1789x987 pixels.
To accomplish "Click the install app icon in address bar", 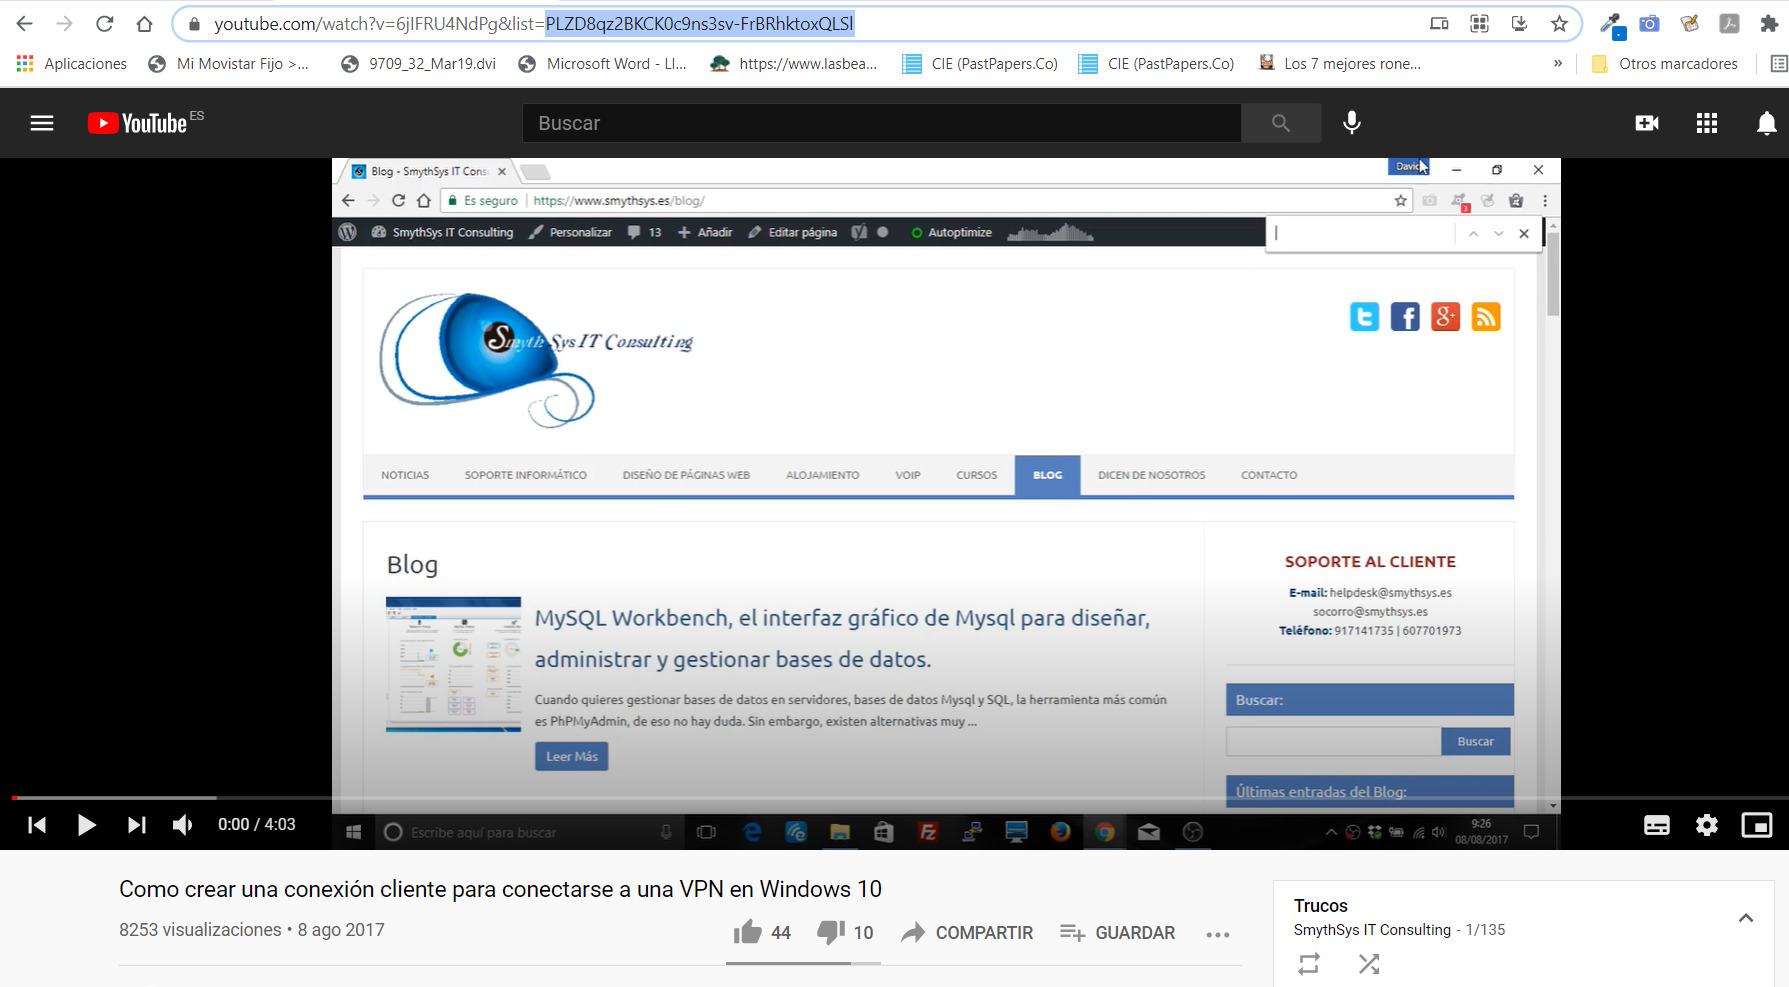I will [x=1519, y=24].
